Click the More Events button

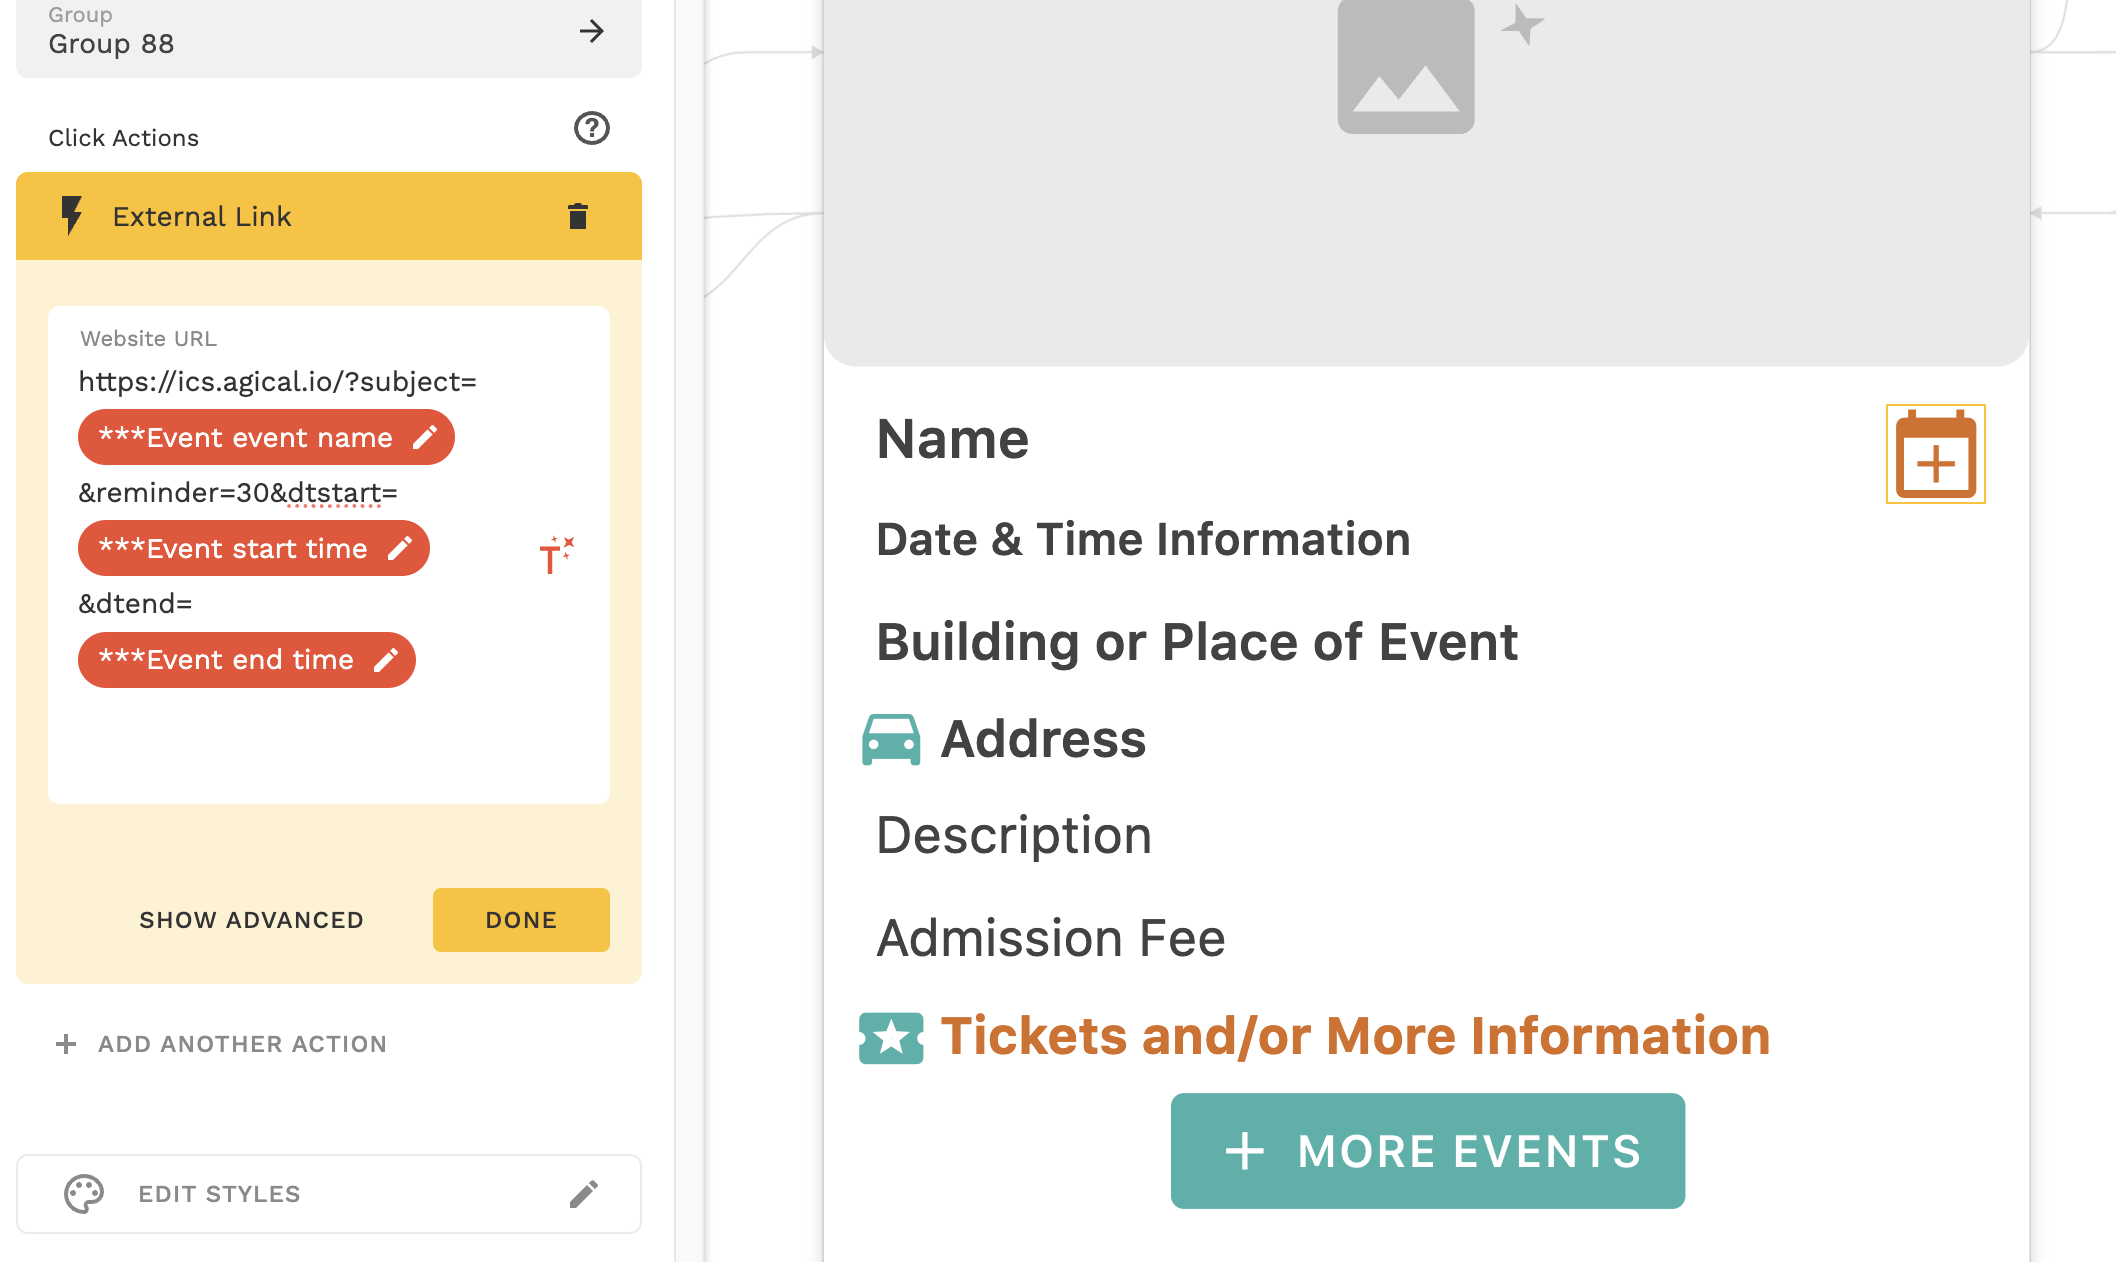coord(1428,1151)
